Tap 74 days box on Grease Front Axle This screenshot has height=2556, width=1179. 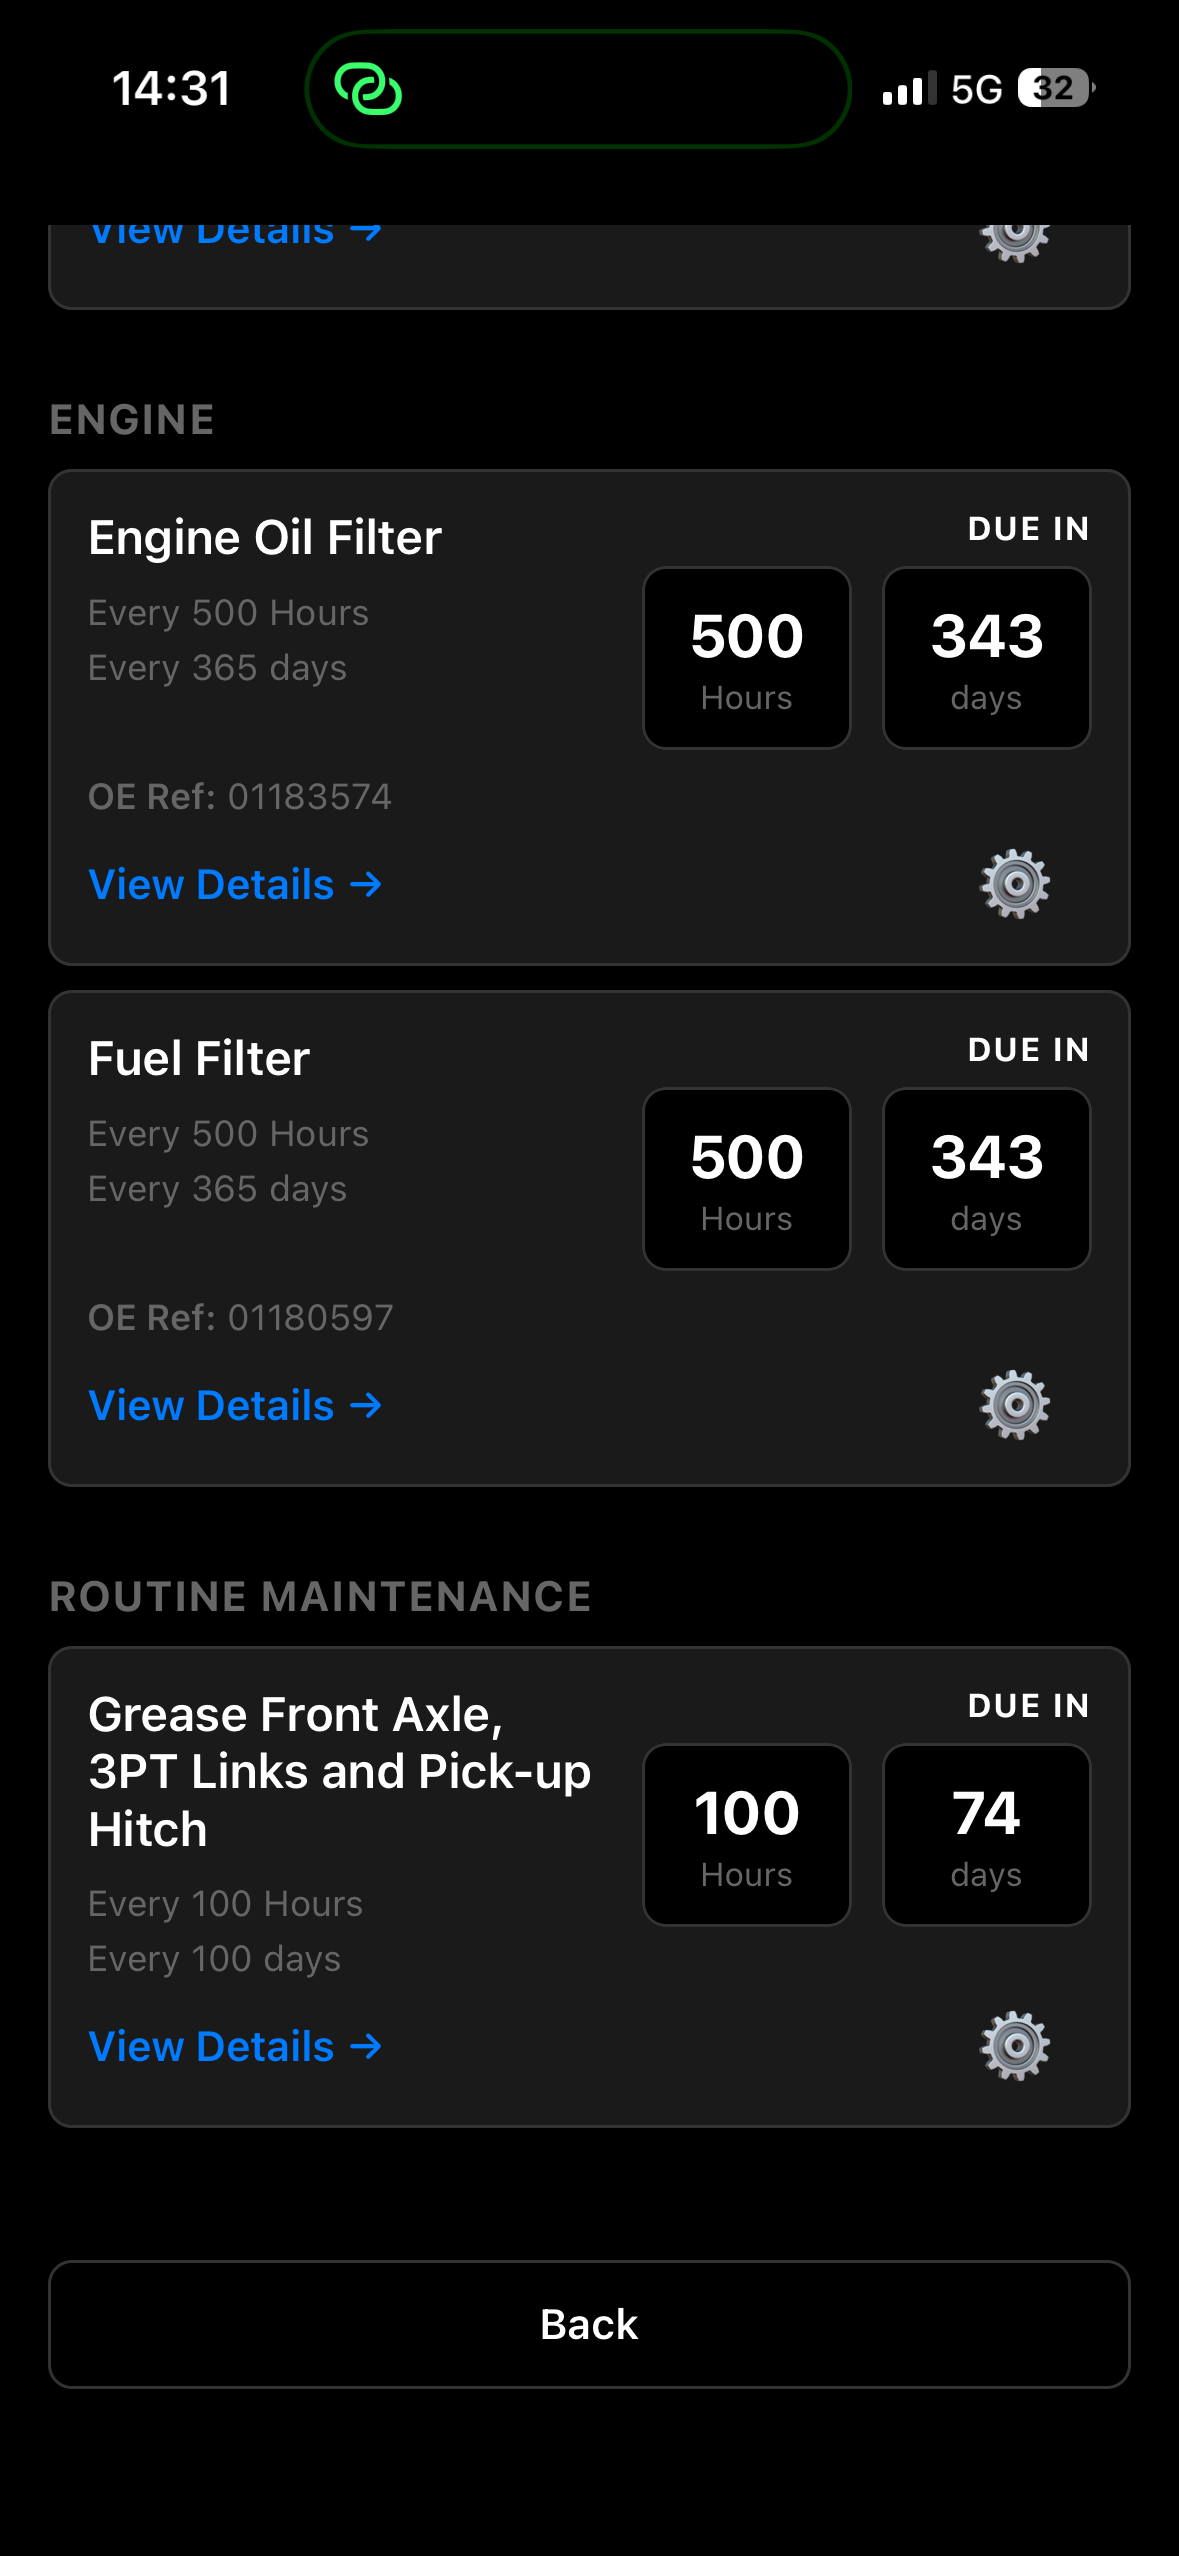(x=987, y=1835)
